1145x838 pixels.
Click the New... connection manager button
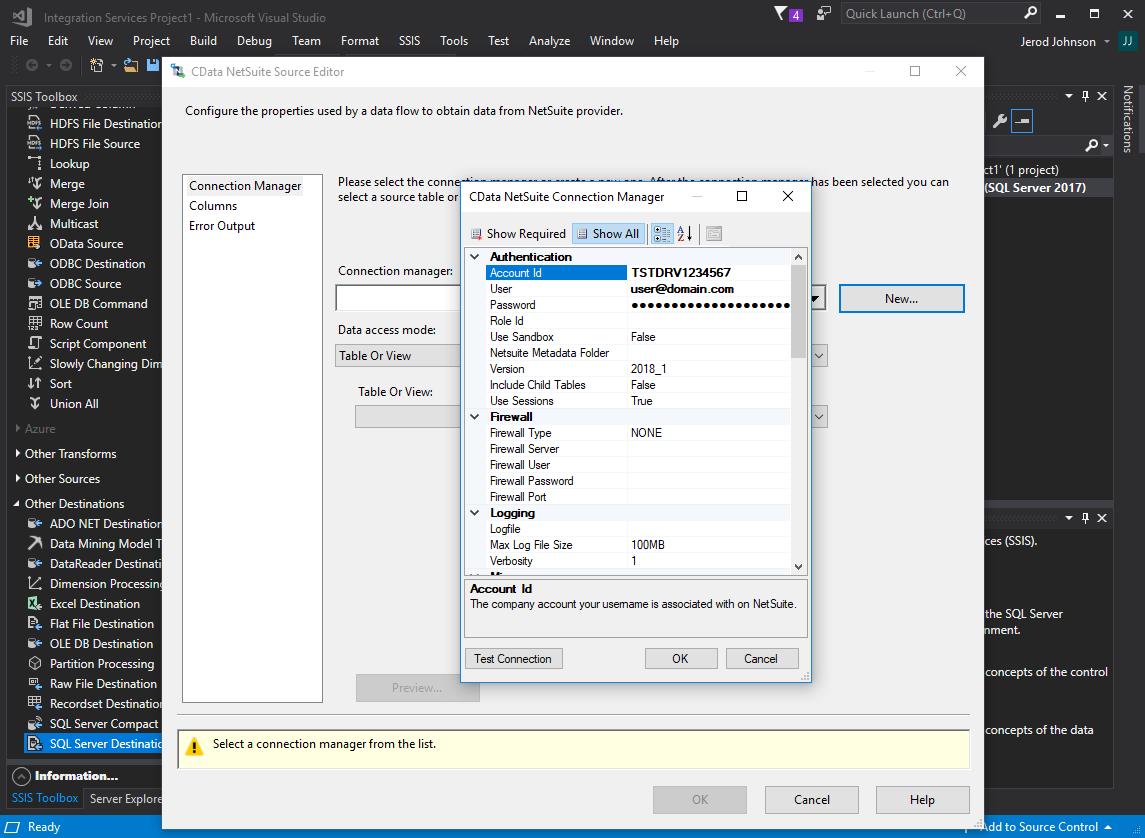tap(901, 299)
